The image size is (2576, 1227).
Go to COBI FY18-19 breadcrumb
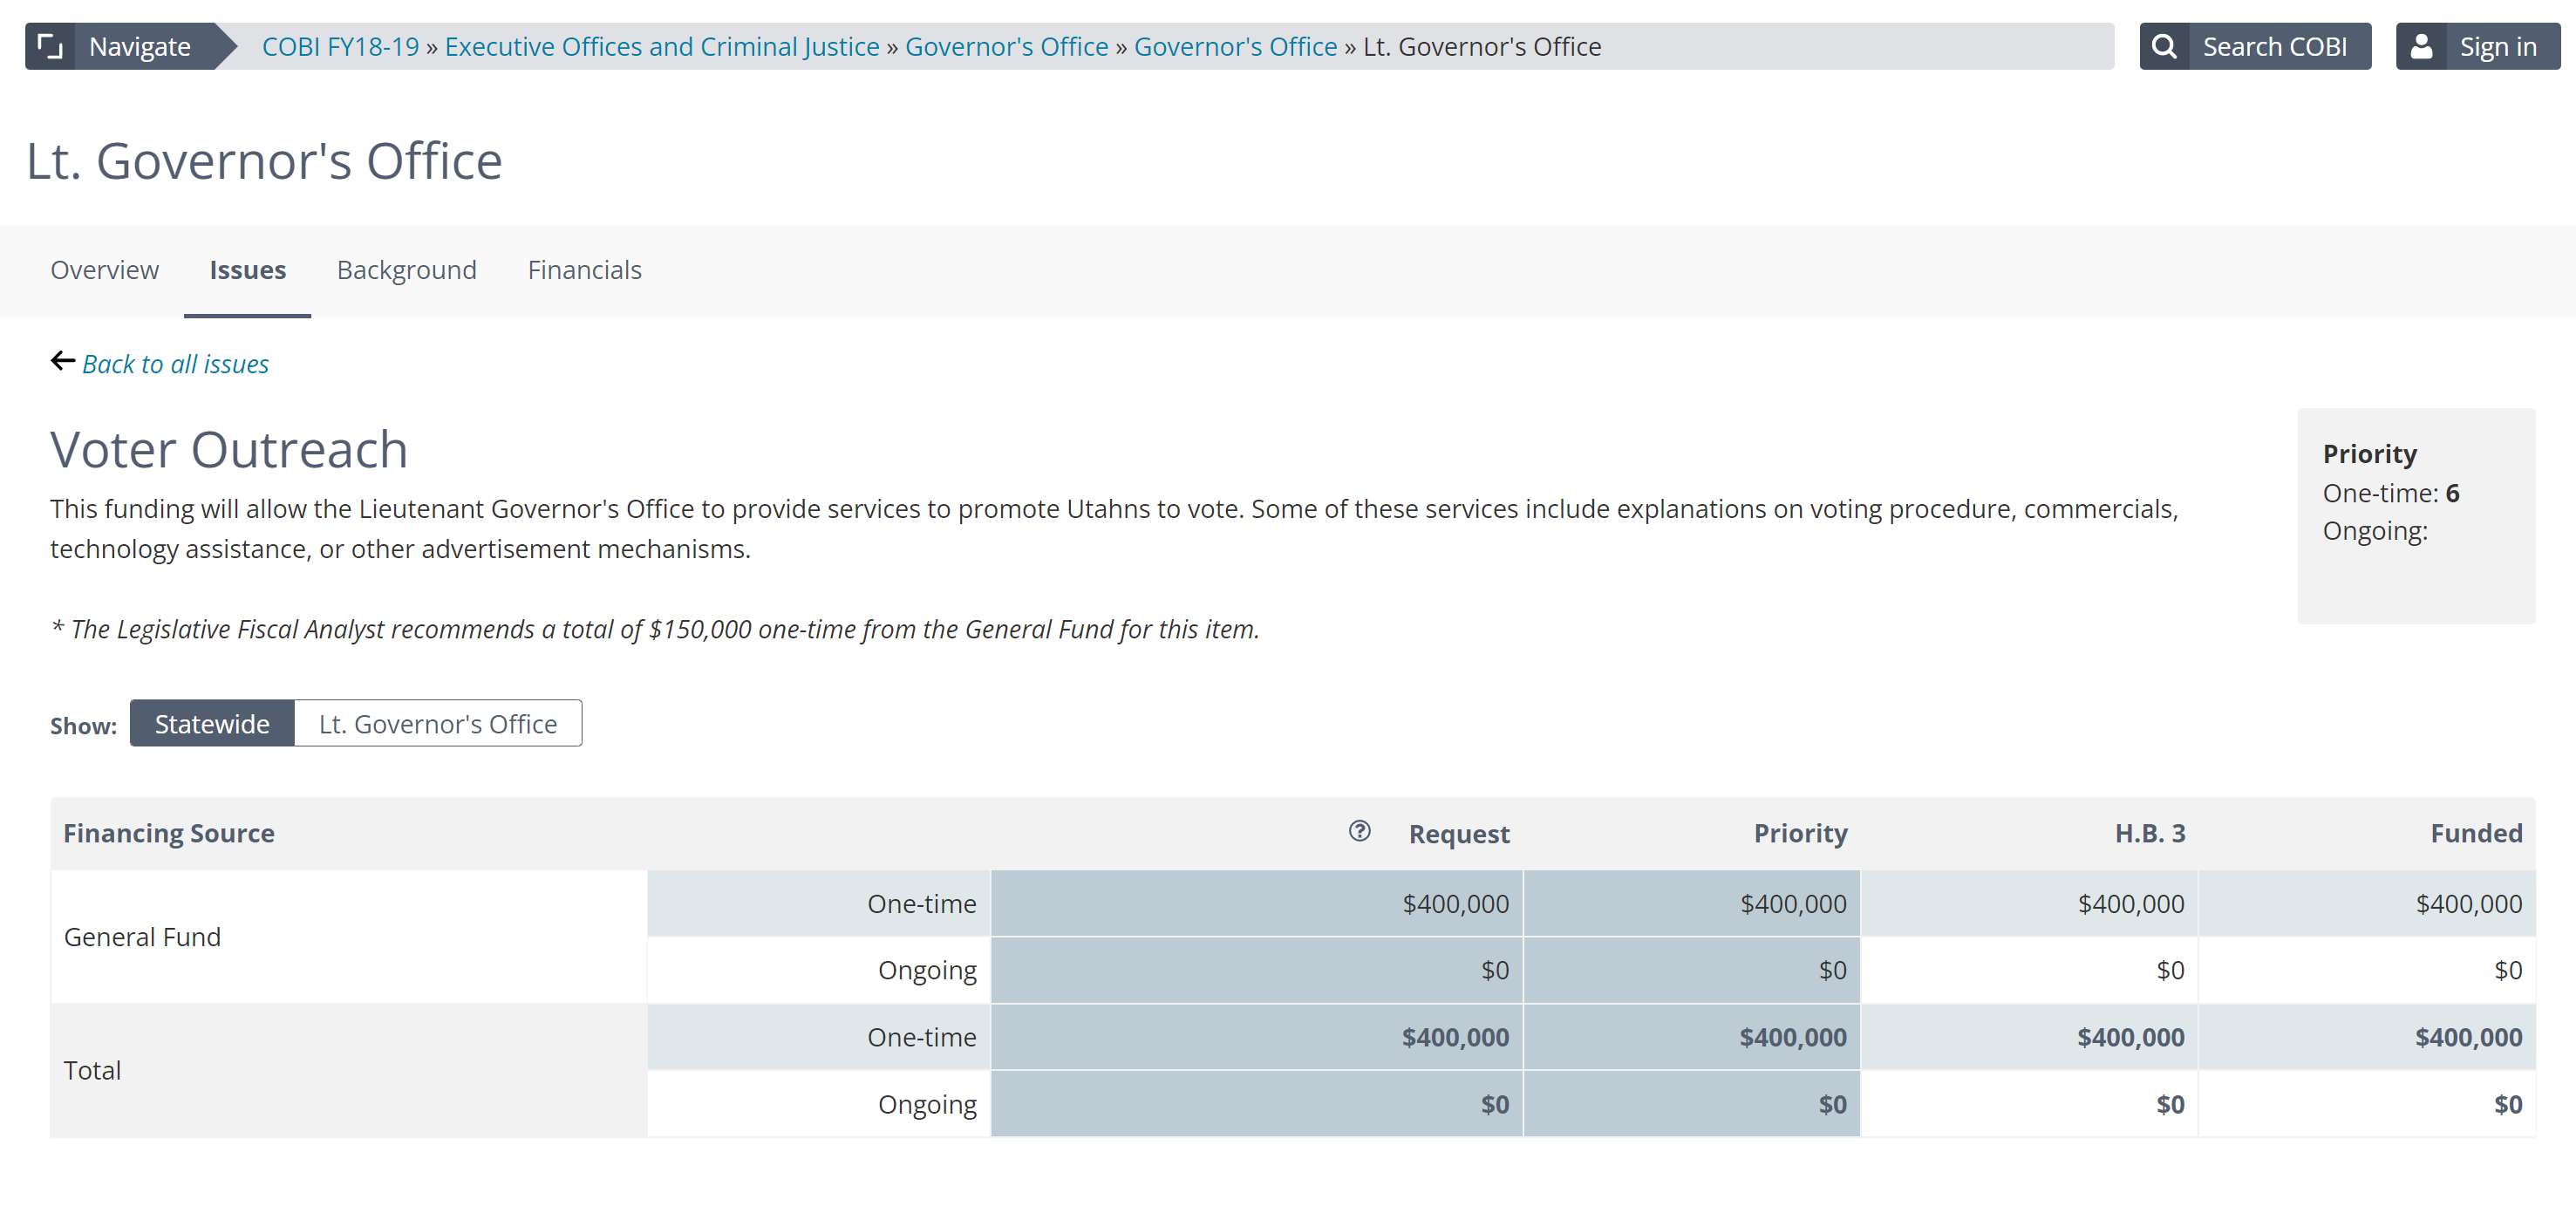point(340,46)
